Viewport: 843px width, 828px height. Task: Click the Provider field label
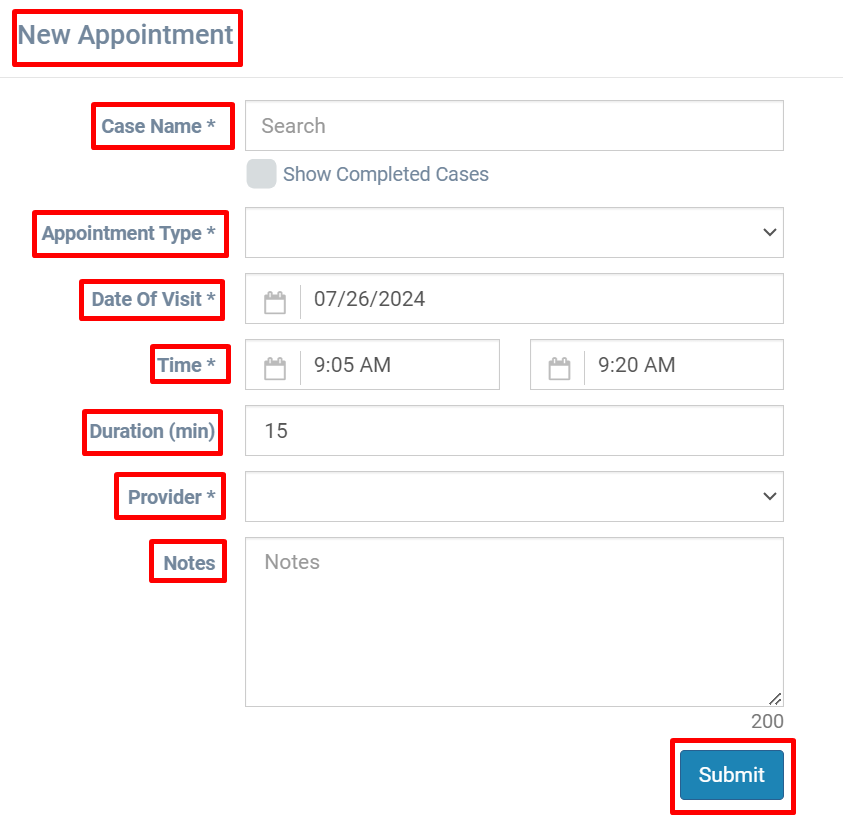[172, 497]
